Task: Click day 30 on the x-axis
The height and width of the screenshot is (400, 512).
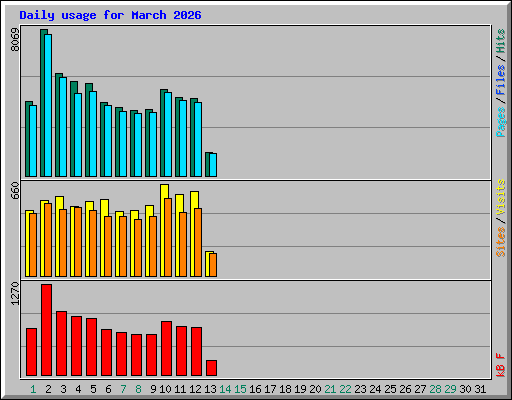Action: tap(465, 389)
